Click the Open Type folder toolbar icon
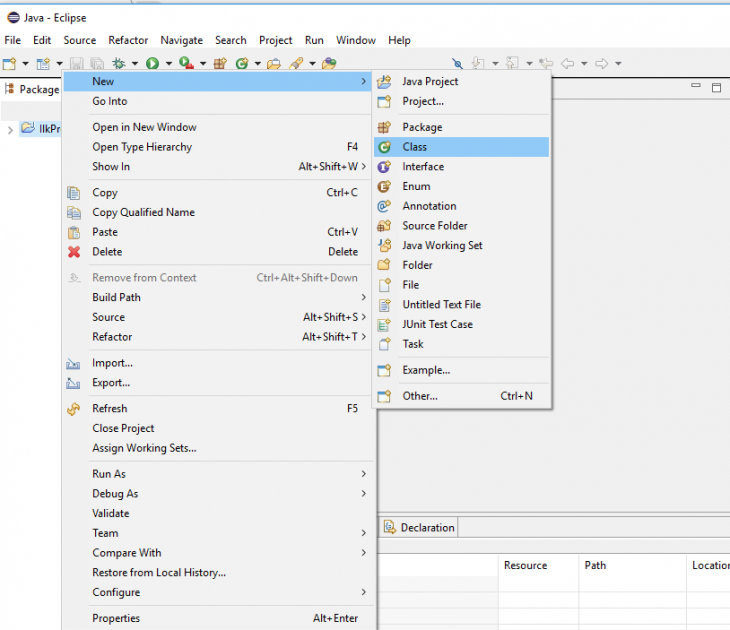This screenshot has width=730, height=630. tap(274, 63)
